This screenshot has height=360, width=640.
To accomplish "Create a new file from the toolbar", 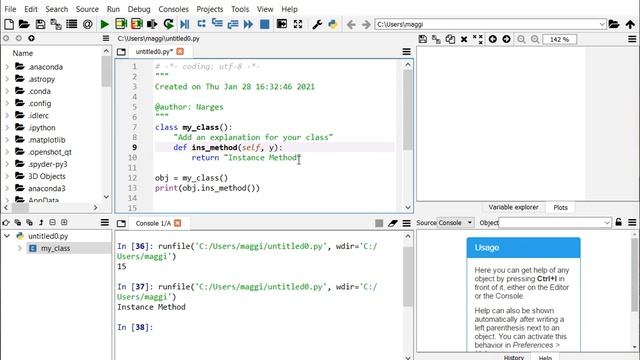I will point(9,24).
